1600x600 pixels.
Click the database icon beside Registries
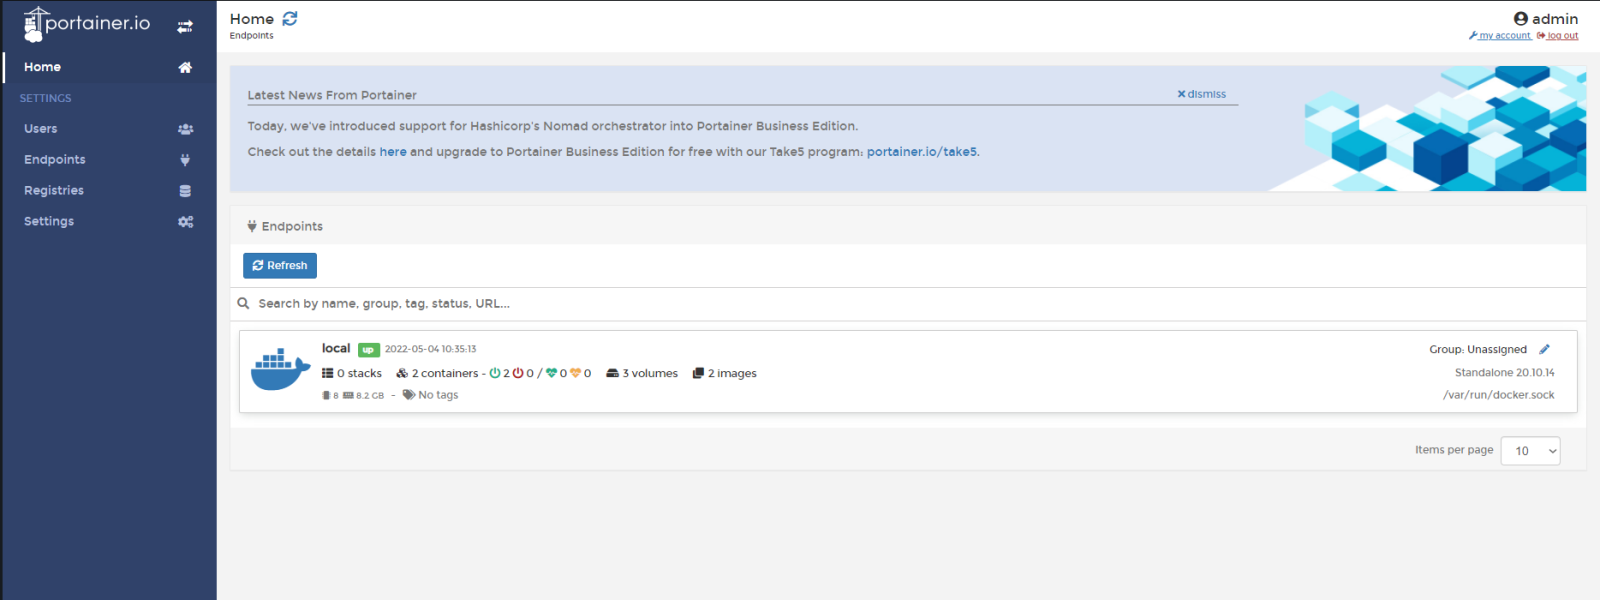click(185, 191)
